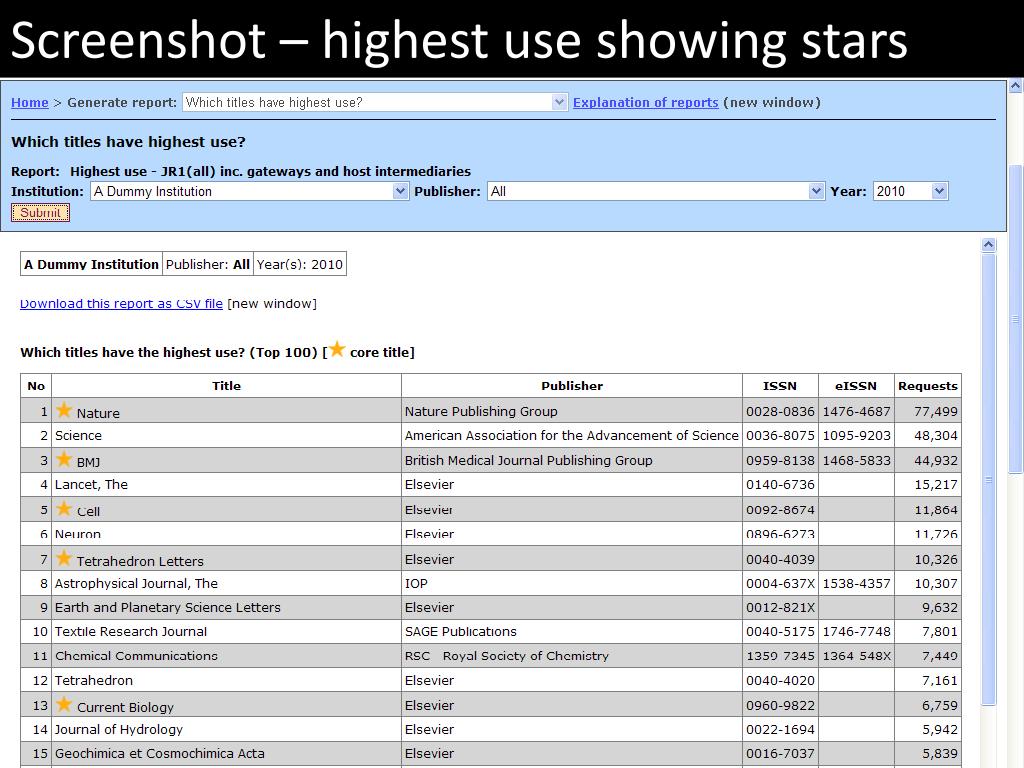Screen dimensions: 1024x768
Task: Go to the Home link
Action: [29, 103]
